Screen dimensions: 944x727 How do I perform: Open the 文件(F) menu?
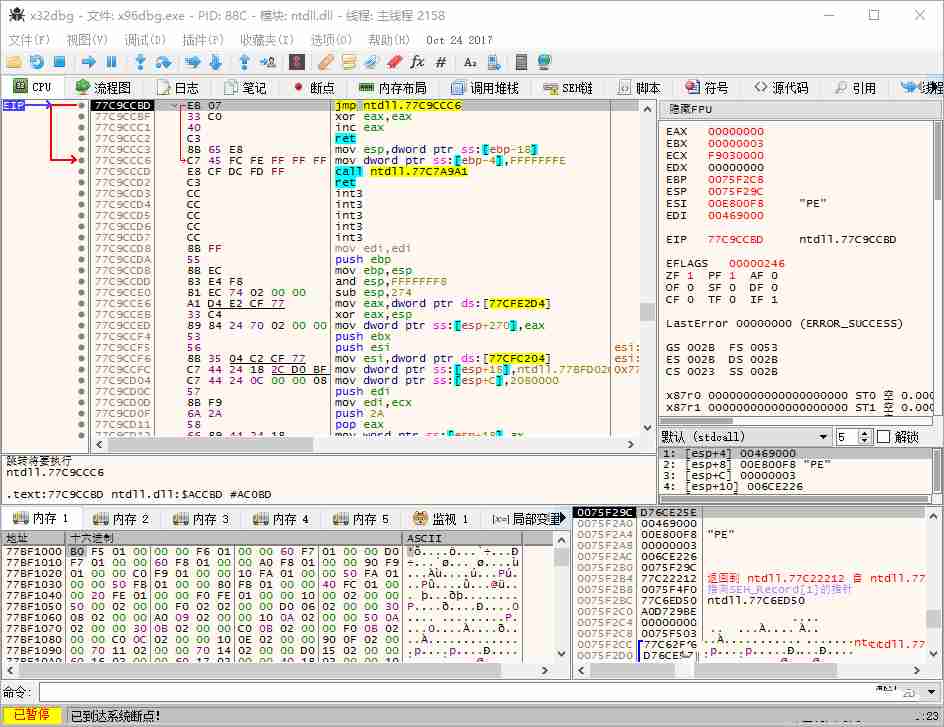[x=29, y=40]
